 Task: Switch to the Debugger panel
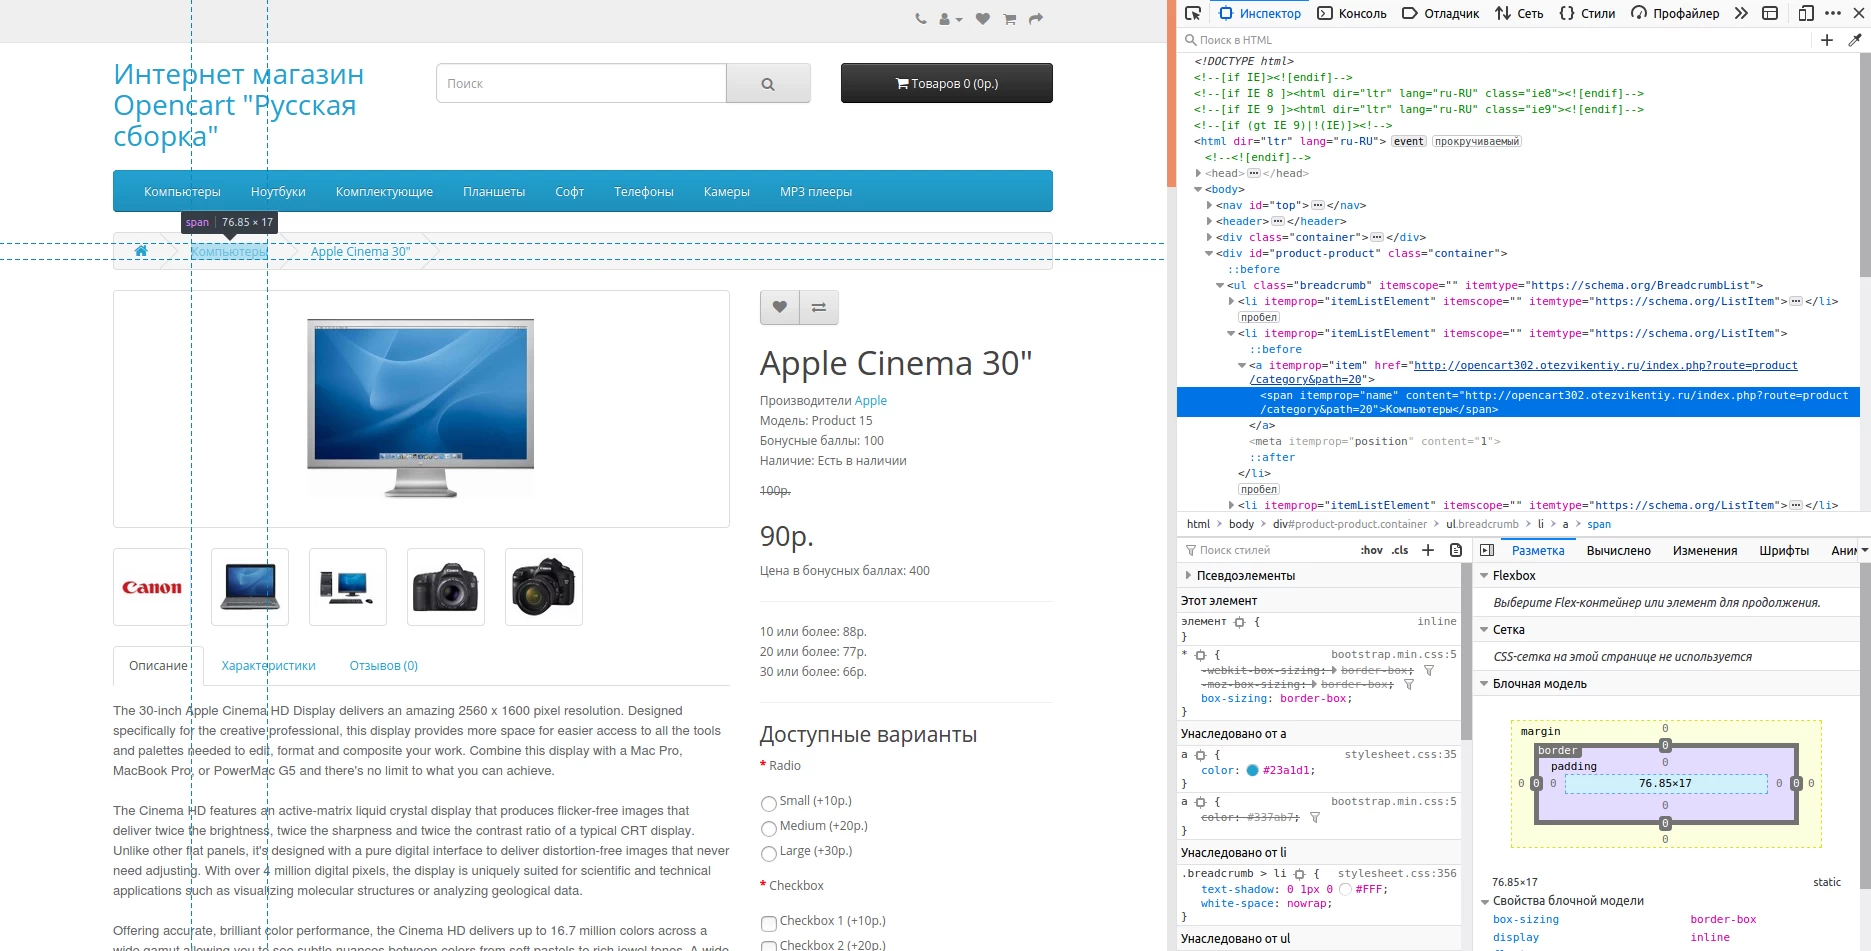(1441, 13)
